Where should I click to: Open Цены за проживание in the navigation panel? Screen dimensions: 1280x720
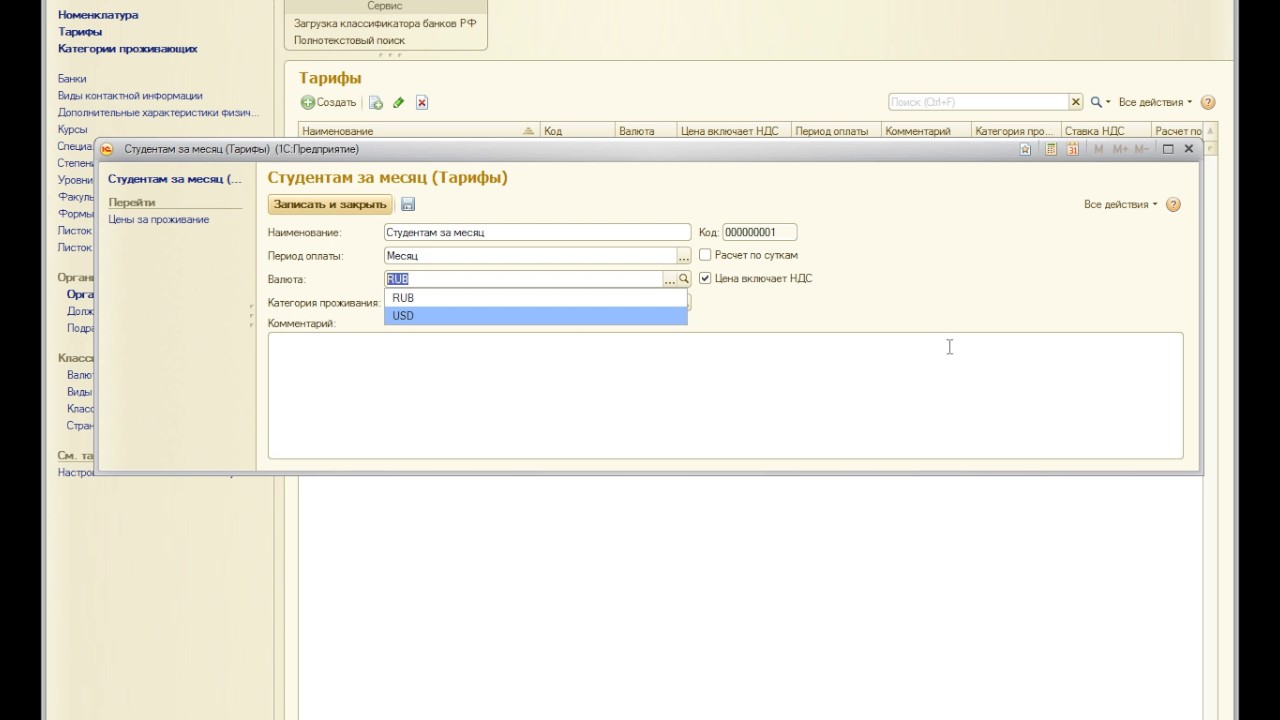(x=159, y=219)
